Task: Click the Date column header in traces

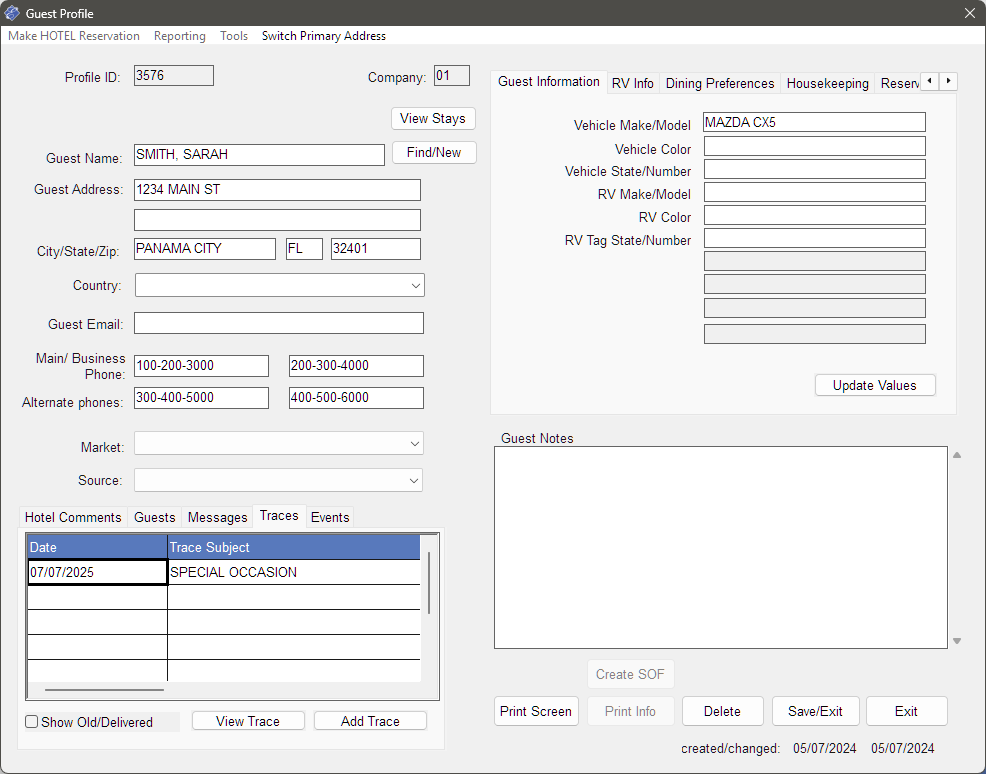Action: pyautogui.click(x=97, y=547)
